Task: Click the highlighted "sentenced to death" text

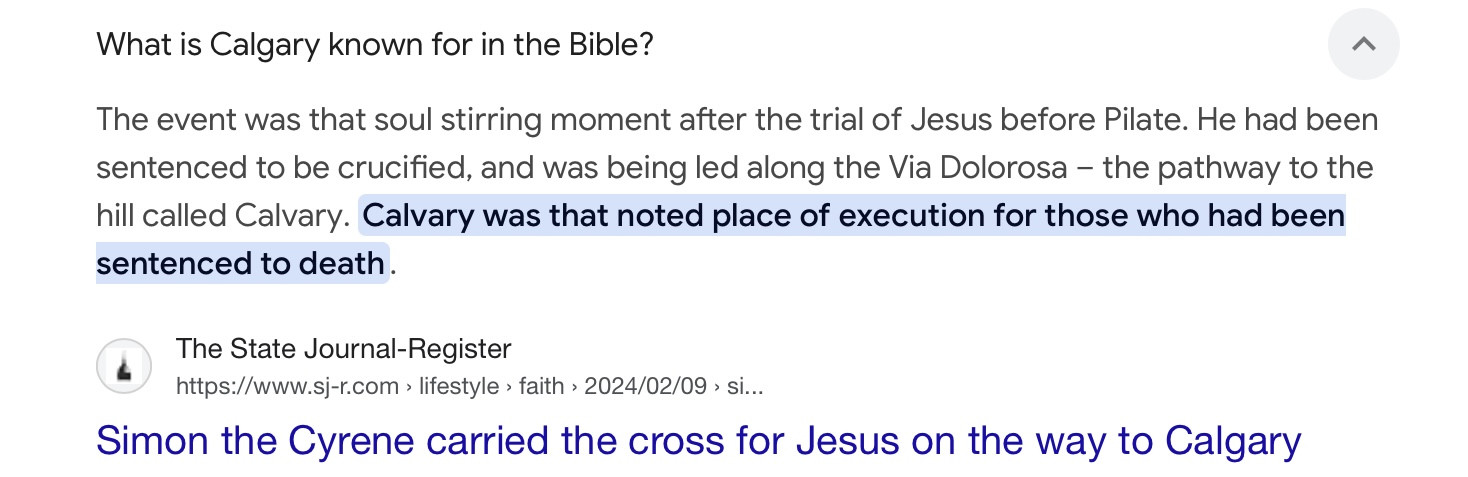Action: (240, 264)
